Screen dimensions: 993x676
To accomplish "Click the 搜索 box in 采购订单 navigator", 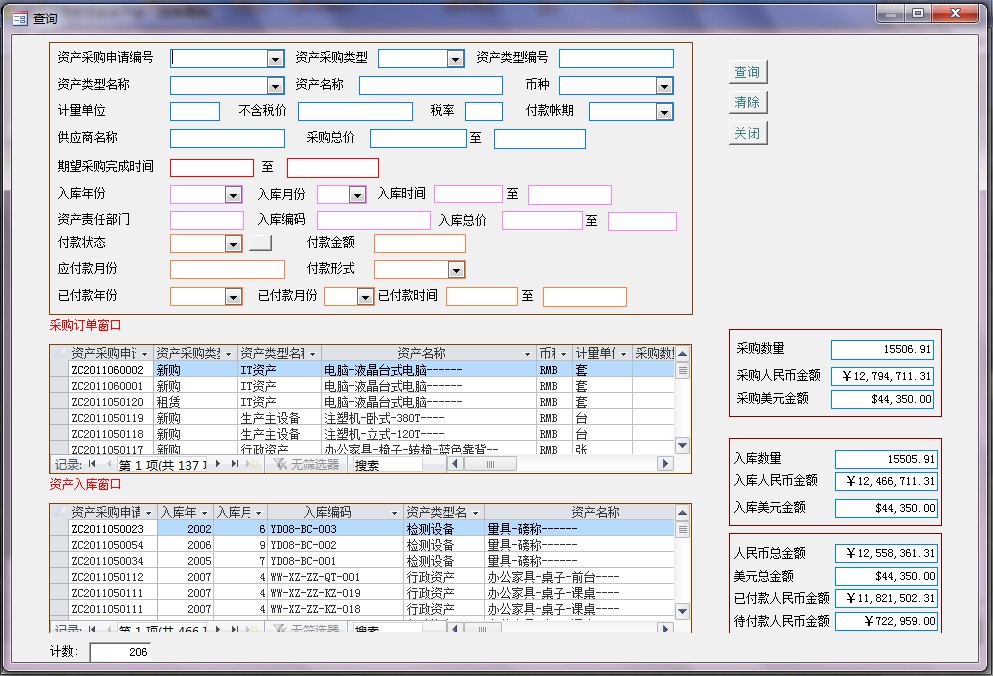I will pos(387,464).
